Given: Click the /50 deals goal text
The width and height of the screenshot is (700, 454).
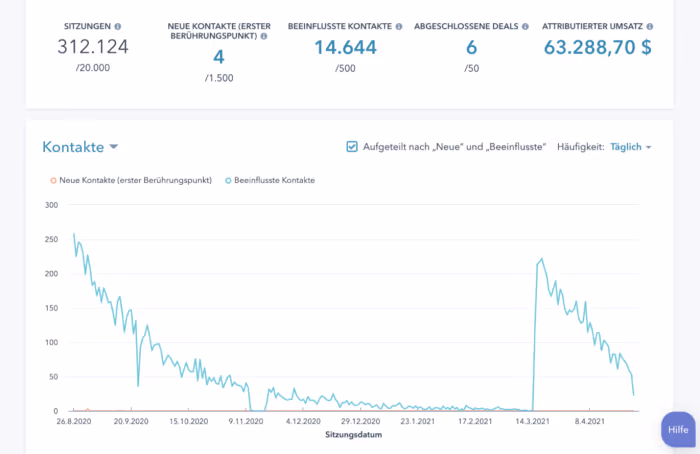Looking at the screenshot, I should [x=471, y=68].
